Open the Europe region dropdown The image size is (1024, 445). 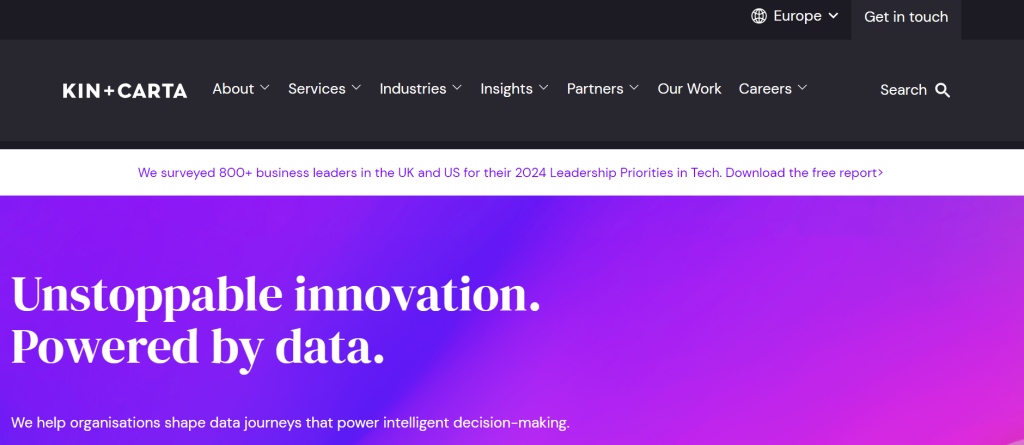click(797, 16)
